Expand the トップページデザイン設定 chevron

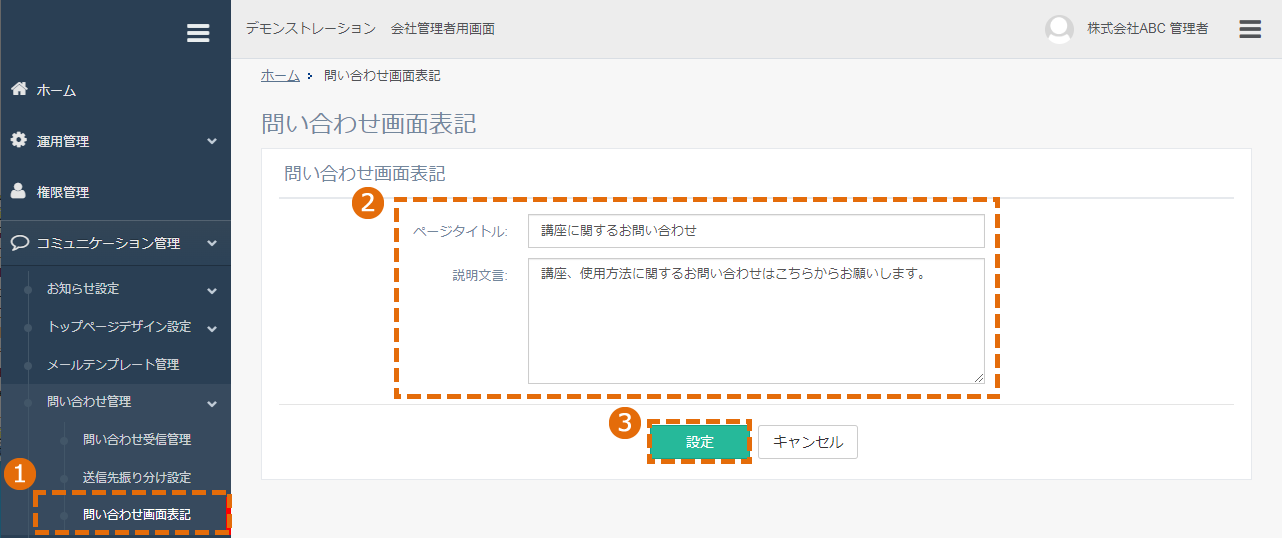coord(212,327)
